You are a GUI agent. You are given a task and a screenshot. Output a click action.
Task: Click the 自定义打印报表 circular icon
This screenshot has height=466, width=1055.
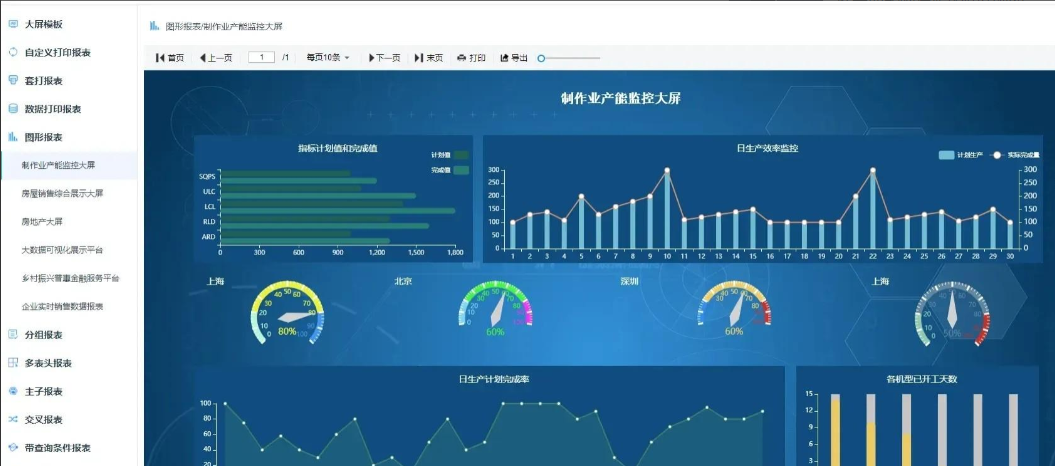click(x=13, y=52)
